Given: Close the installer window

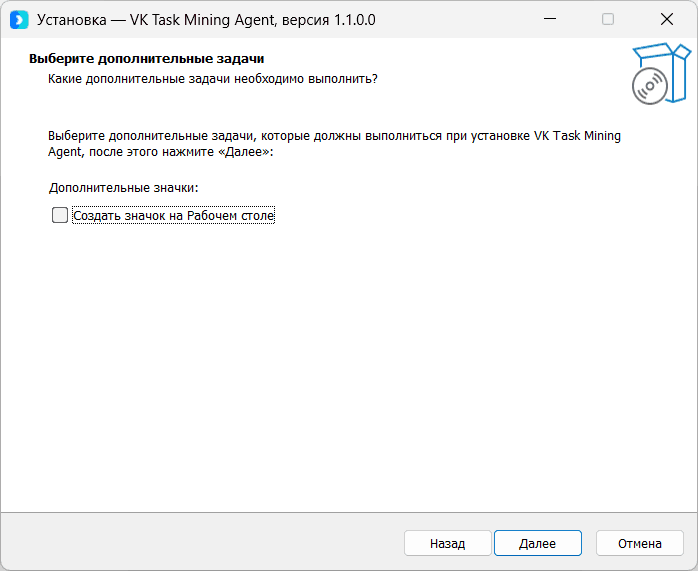Looking at the screenshot, I should (667, 19).
